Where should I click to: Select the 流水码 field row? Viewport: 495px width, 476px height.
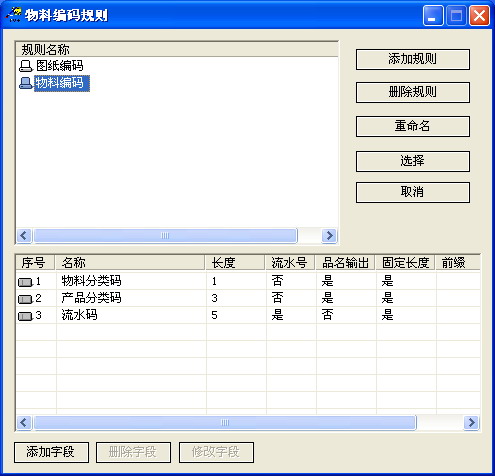pyautogui.click(x=248, y=315)
